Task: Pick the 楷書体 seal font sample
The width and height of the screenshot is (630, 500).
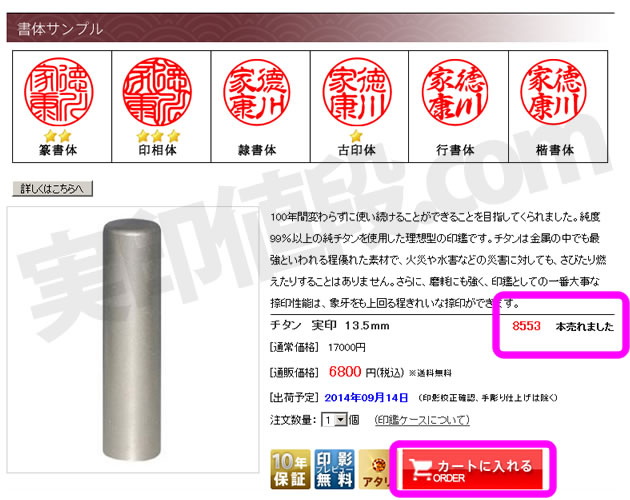Action: [558, 107]
